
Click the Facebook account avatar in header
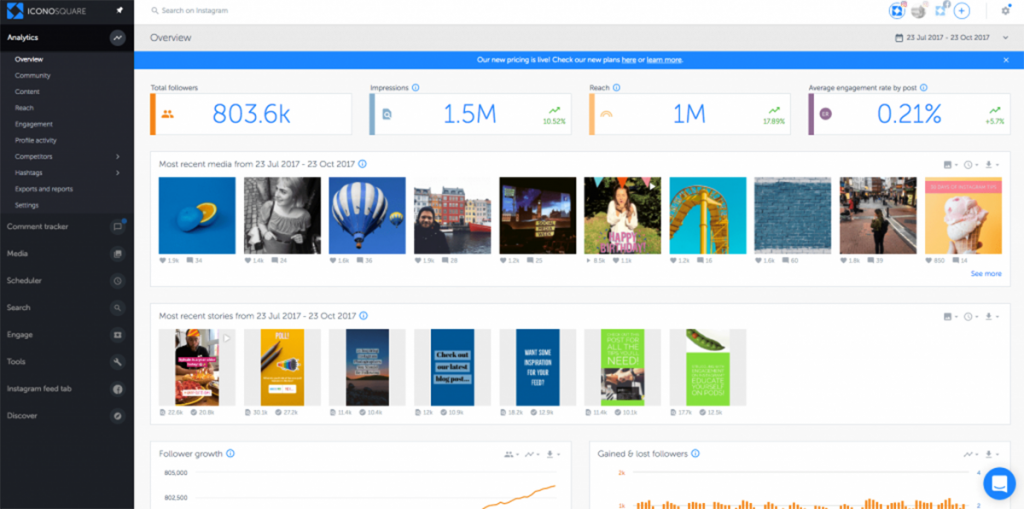pos(940,11)
